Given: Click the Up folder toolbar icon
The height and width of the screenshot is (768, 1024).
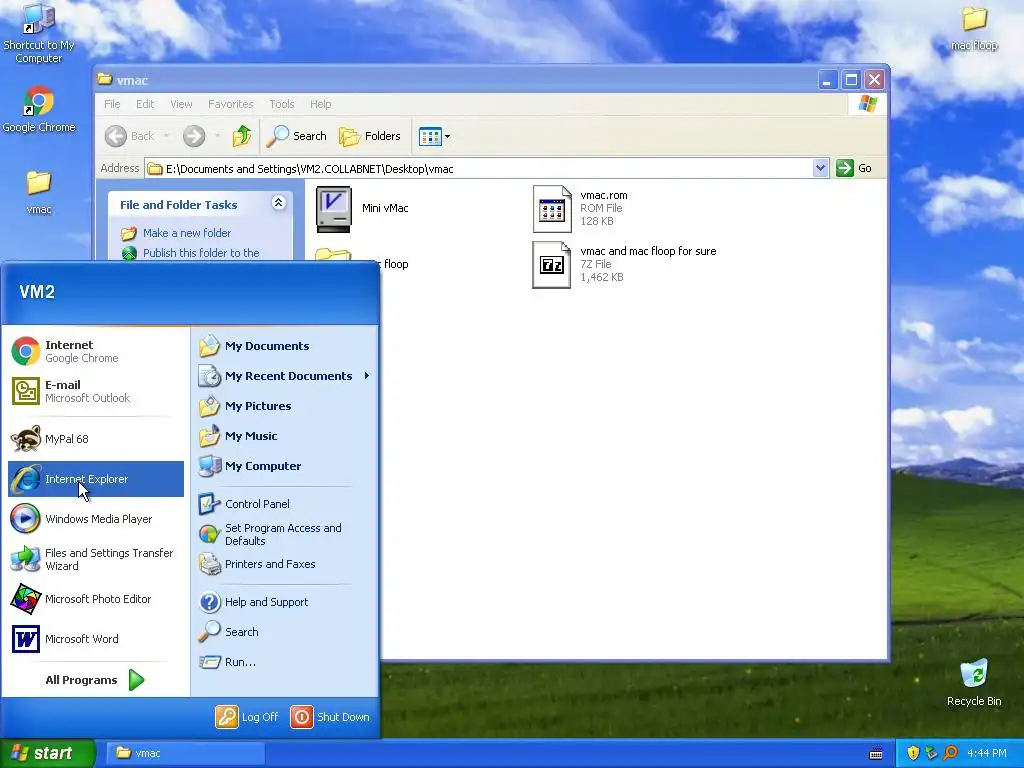Looking at the screenshot, I should click(242, 136).
